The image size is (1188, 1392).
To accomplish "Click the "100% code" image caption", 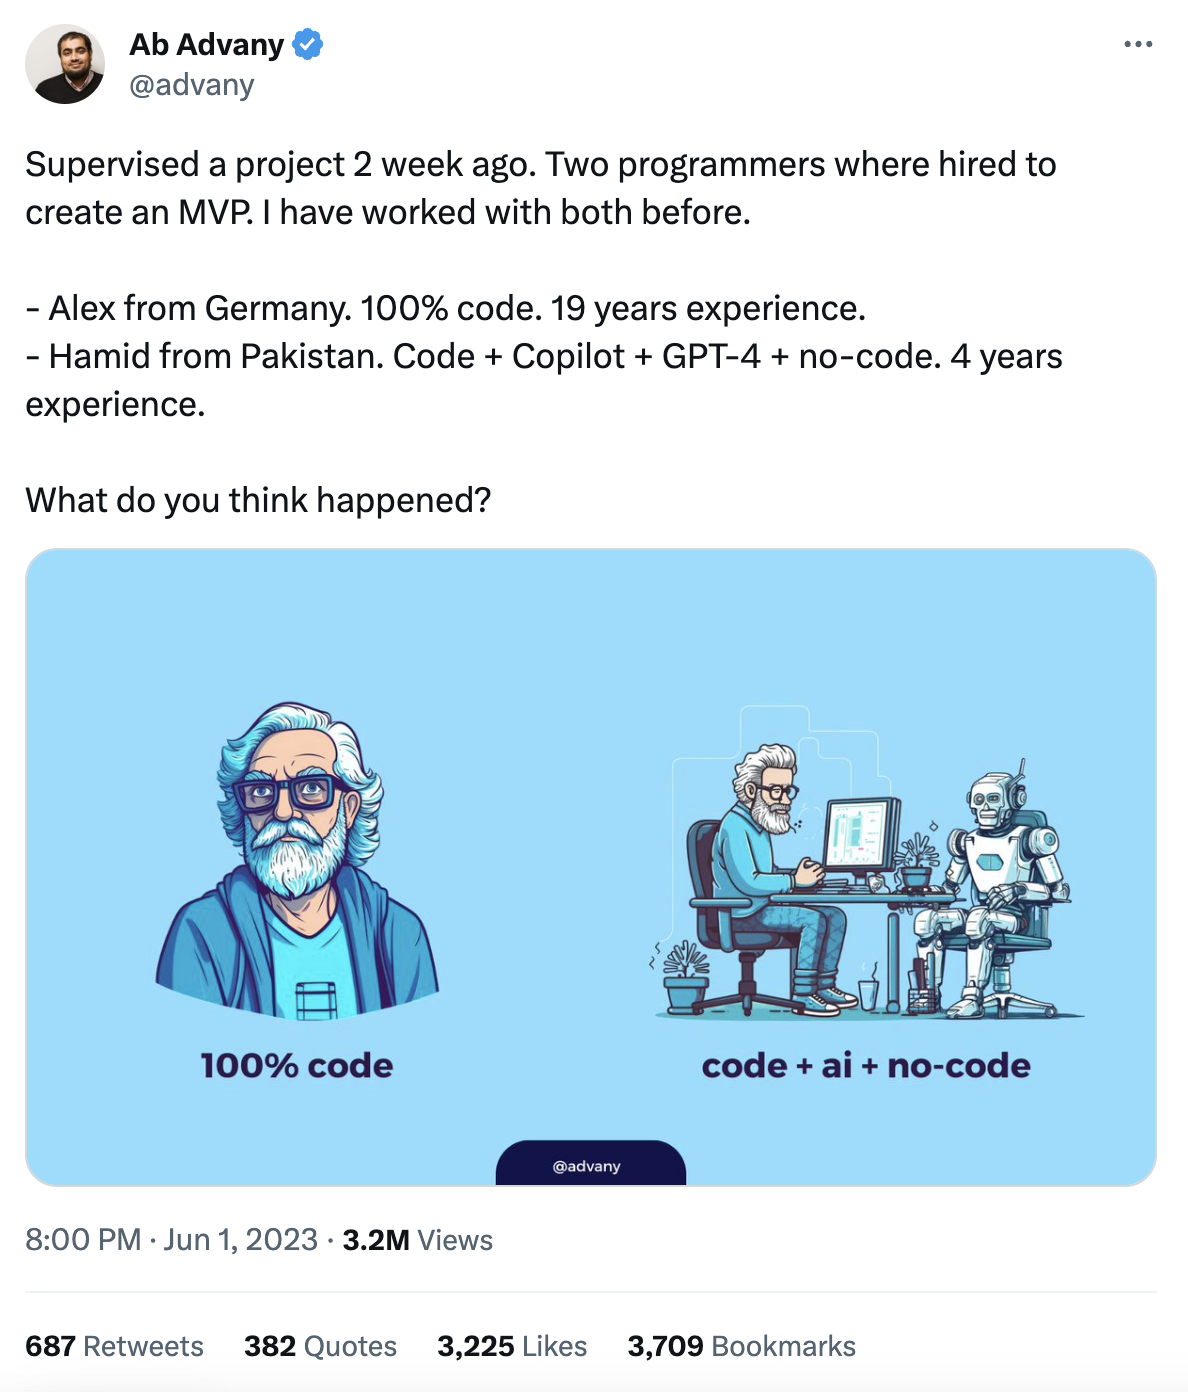I will 297,1066.
